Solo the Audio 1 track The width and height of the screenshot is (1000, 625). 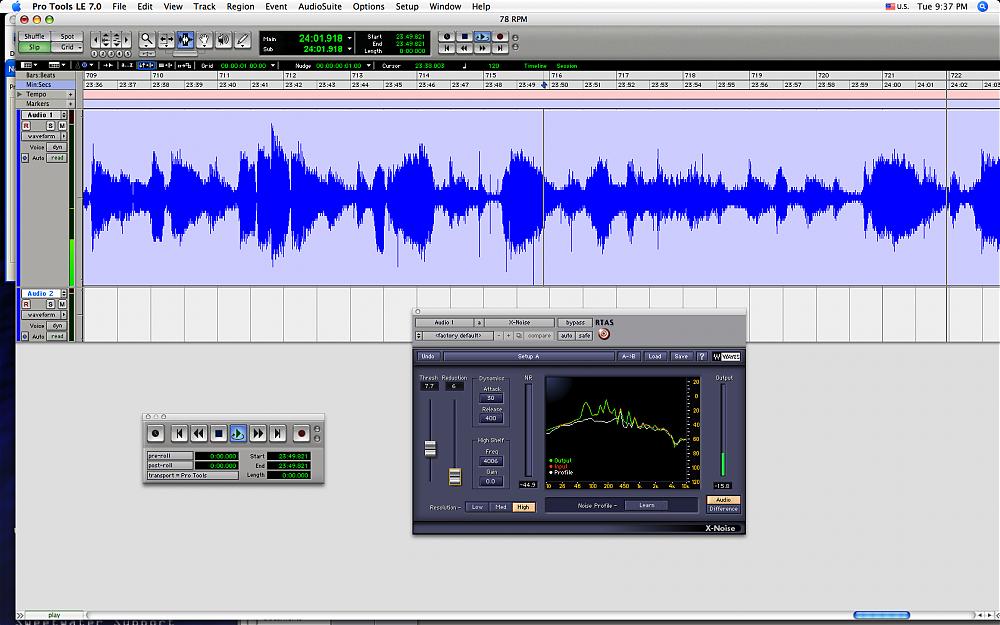pos(50,126)
